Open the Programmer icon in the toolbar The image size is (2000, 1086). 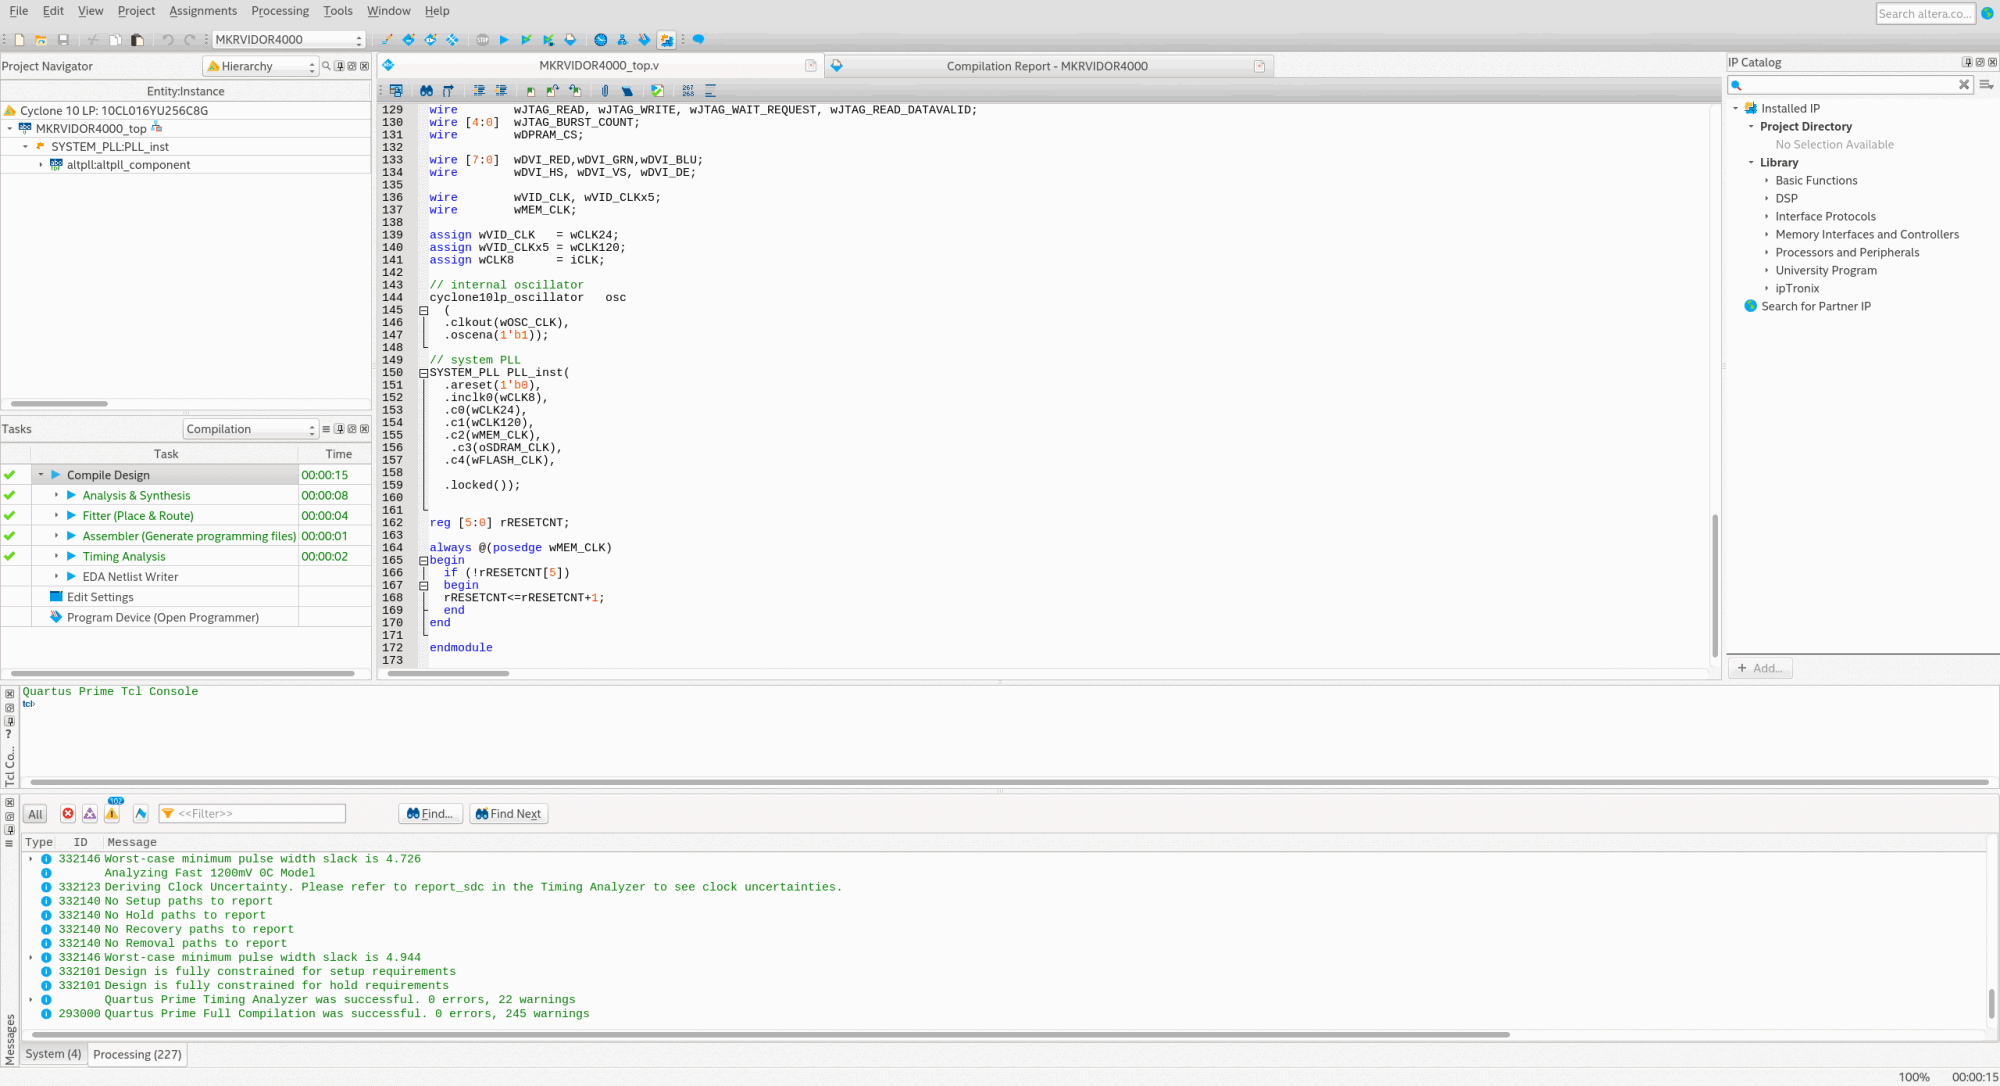click(643, 40)
